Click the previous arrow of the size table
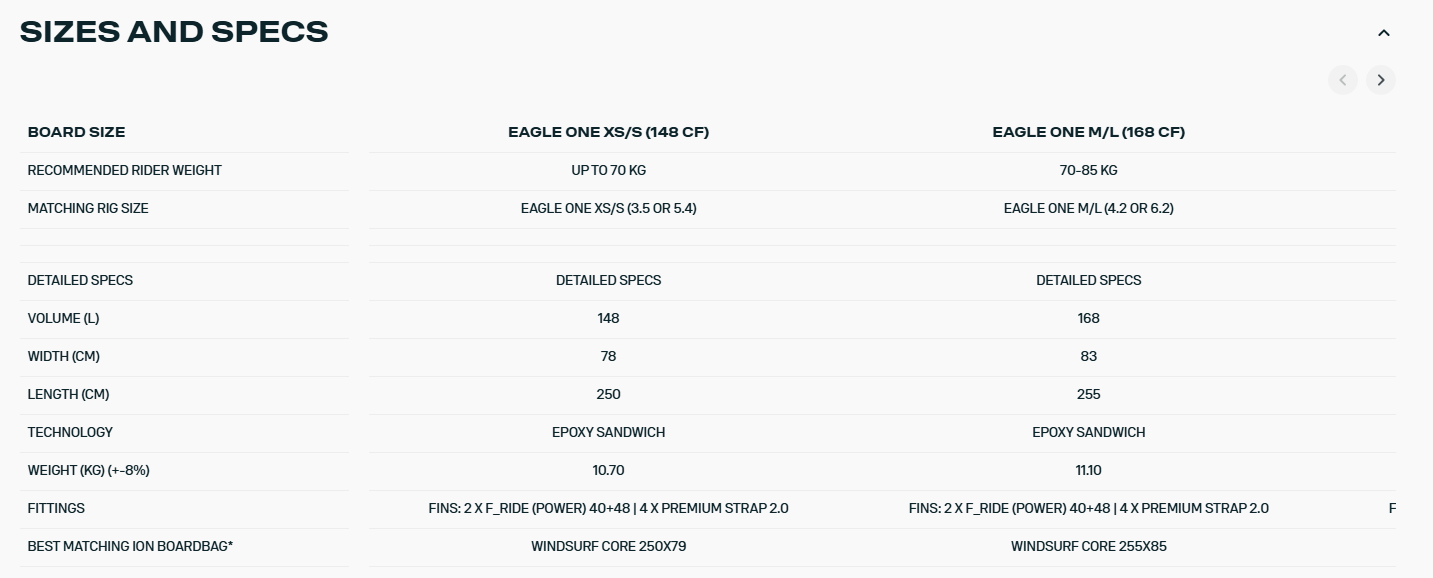Screen dimensions: 1433x578 pos(1343,80)
